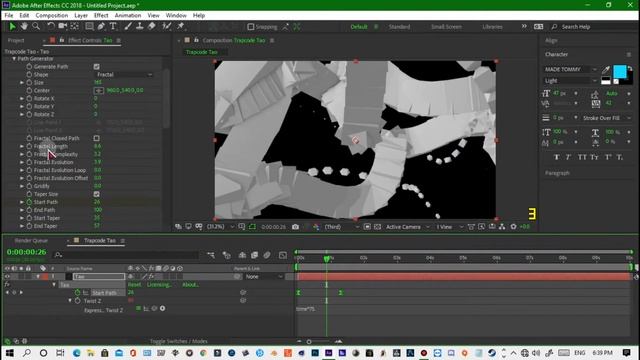Screen dimensions: 640x360
Task: Toggle transparency grid in viewer
Action: [x=378, y=227]
